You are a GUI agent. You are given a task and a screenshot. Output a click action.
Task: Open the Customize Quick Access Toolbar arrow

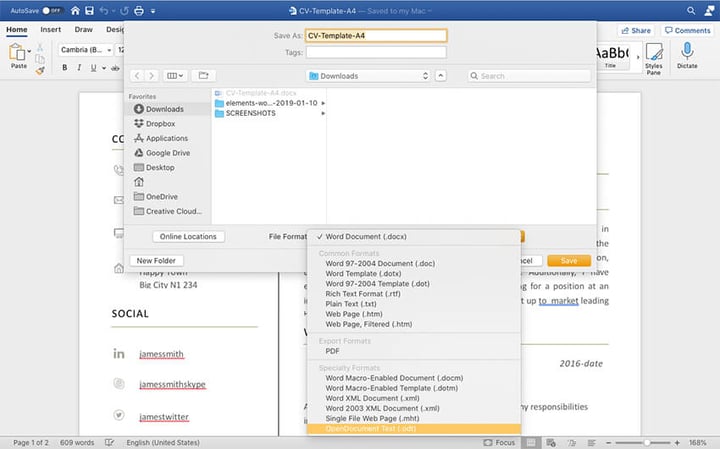click(x=153, y=11)
